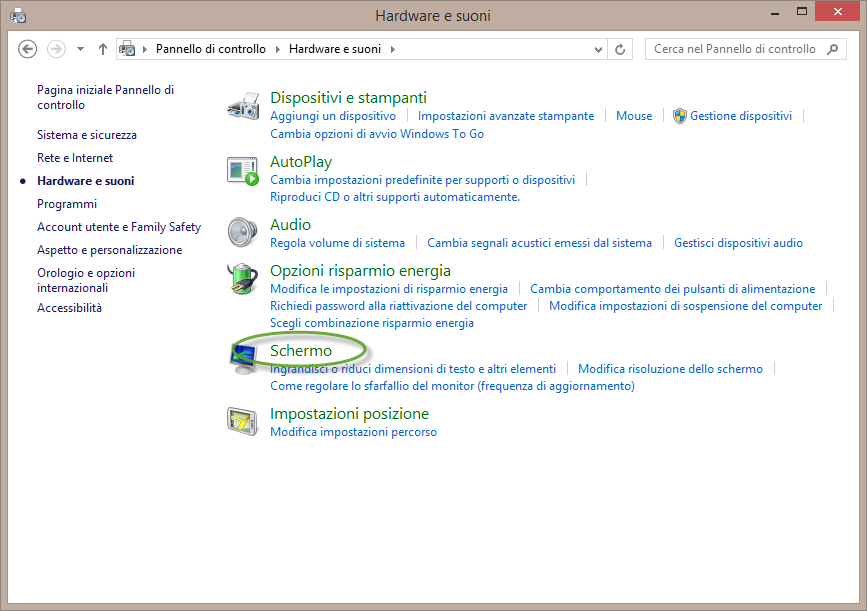
Task: Click the Opzioni risparmio energia battery icon
Action: point(243,279)
